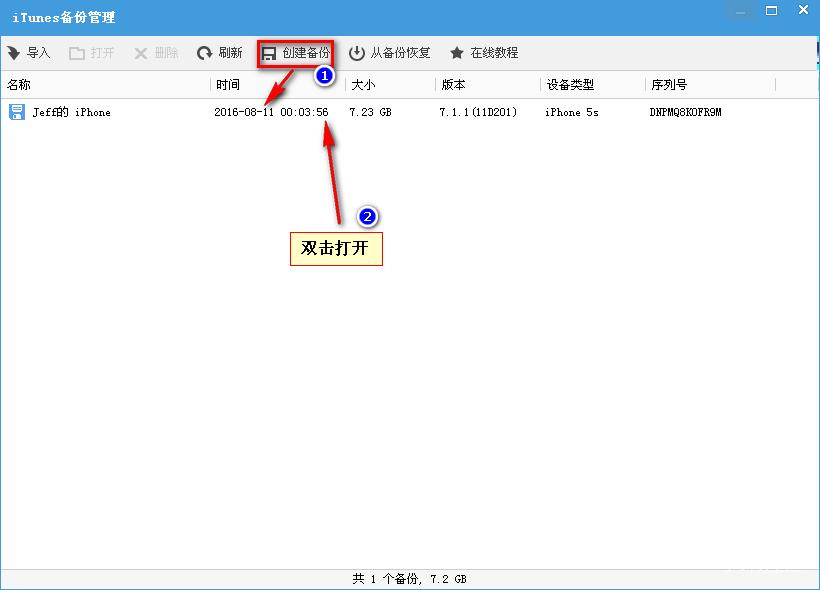Select the Jeff的 iPhone backup name

(x=72, y=112)
